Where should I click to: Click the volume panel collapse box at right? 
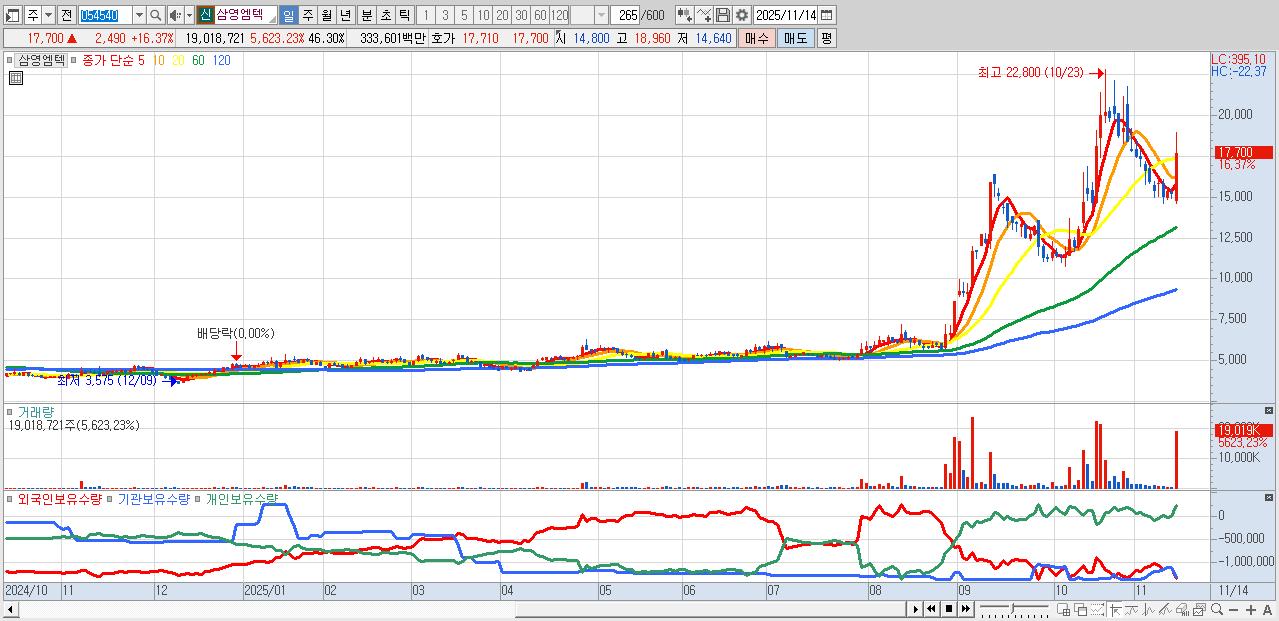click(x=1270, y=411)
